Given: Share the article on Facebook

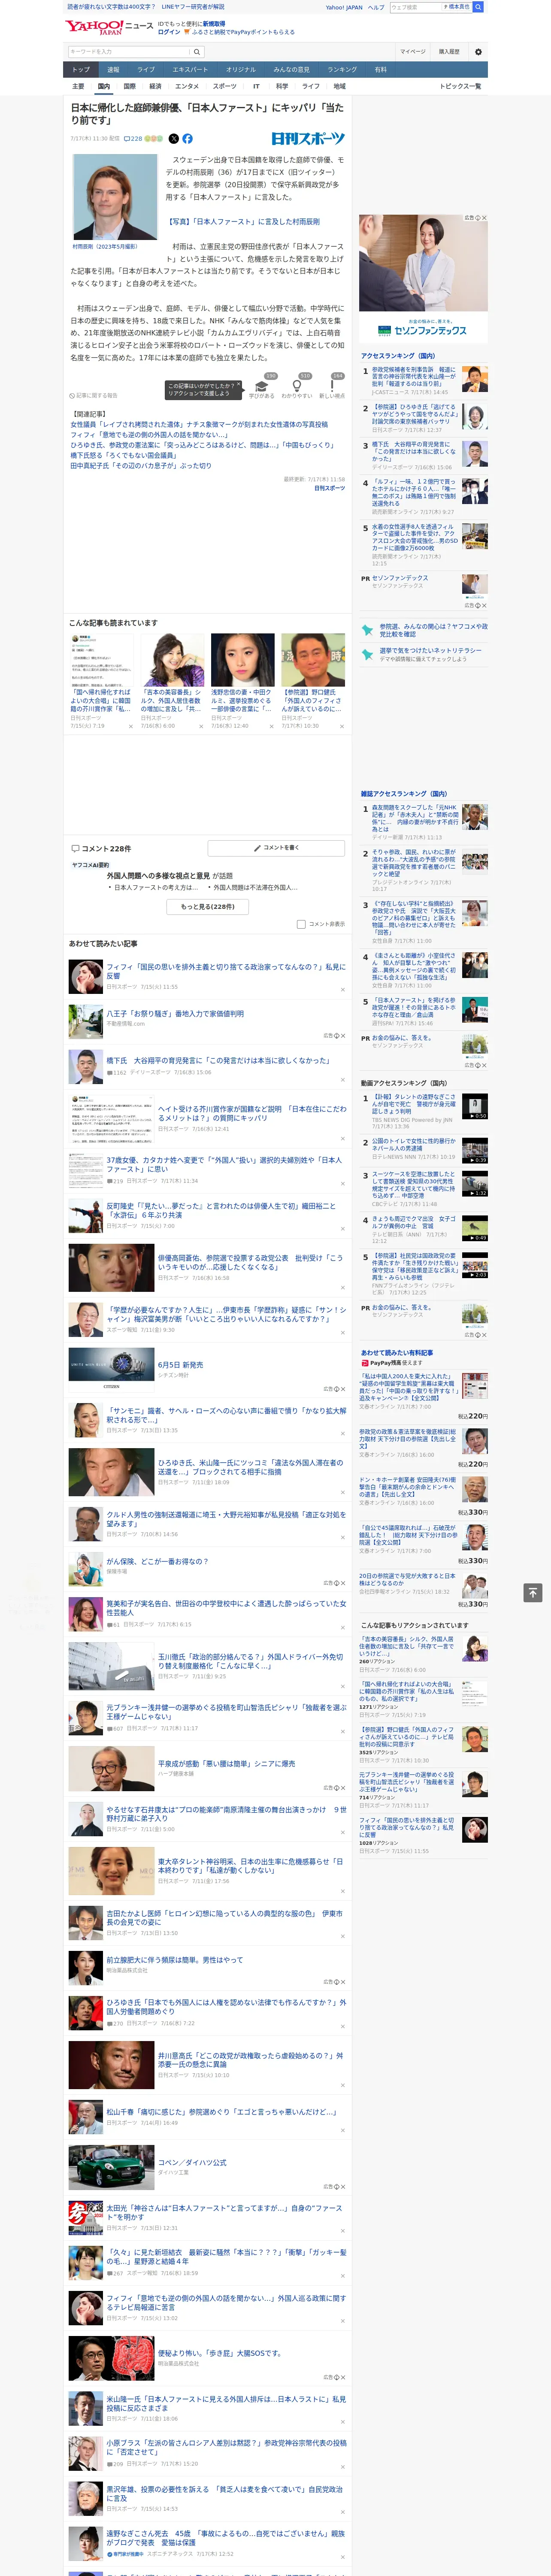Looking at the screenshot, I should (x=187, y=139).
